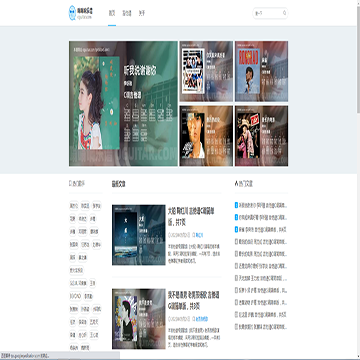
Task: Open the second article's illustrated portrait thumbnail
Action: 139,319
